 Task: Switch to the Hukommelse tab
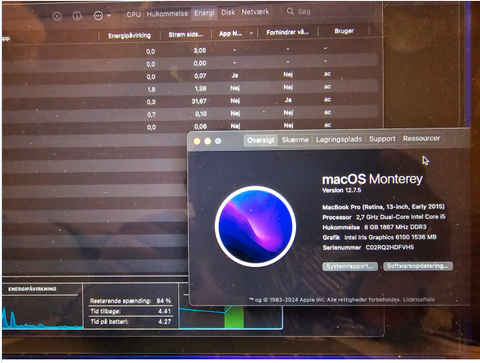click(x=167, y=14)
